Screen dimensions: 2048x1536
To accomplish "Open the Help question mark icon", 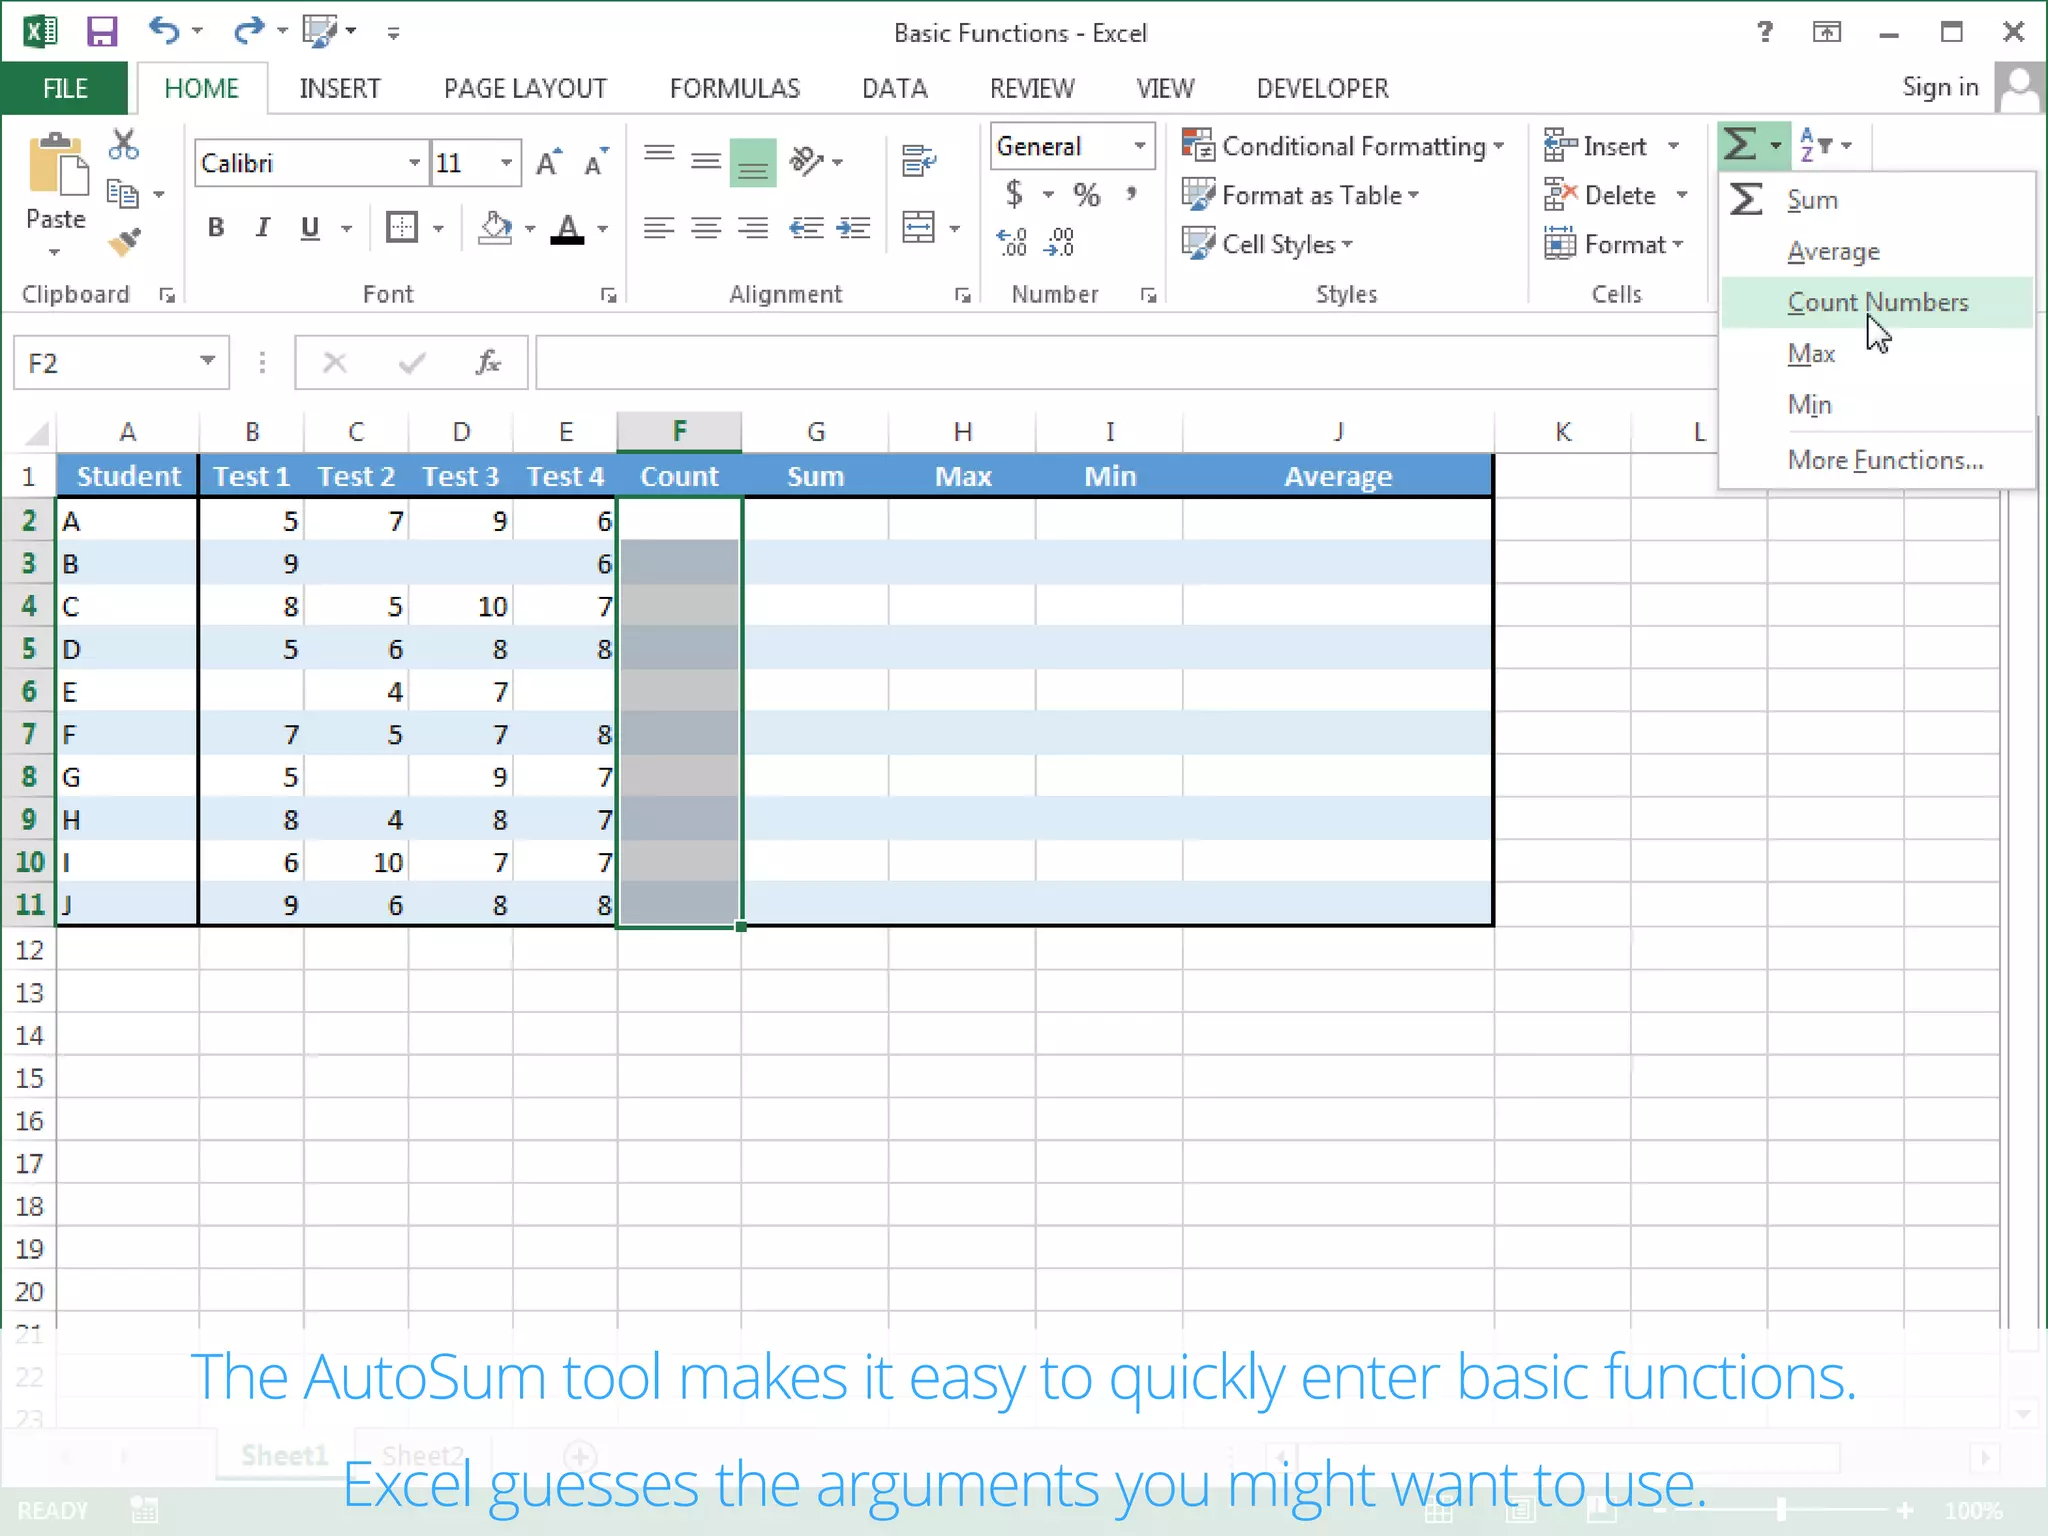I will click(1765, 32).
